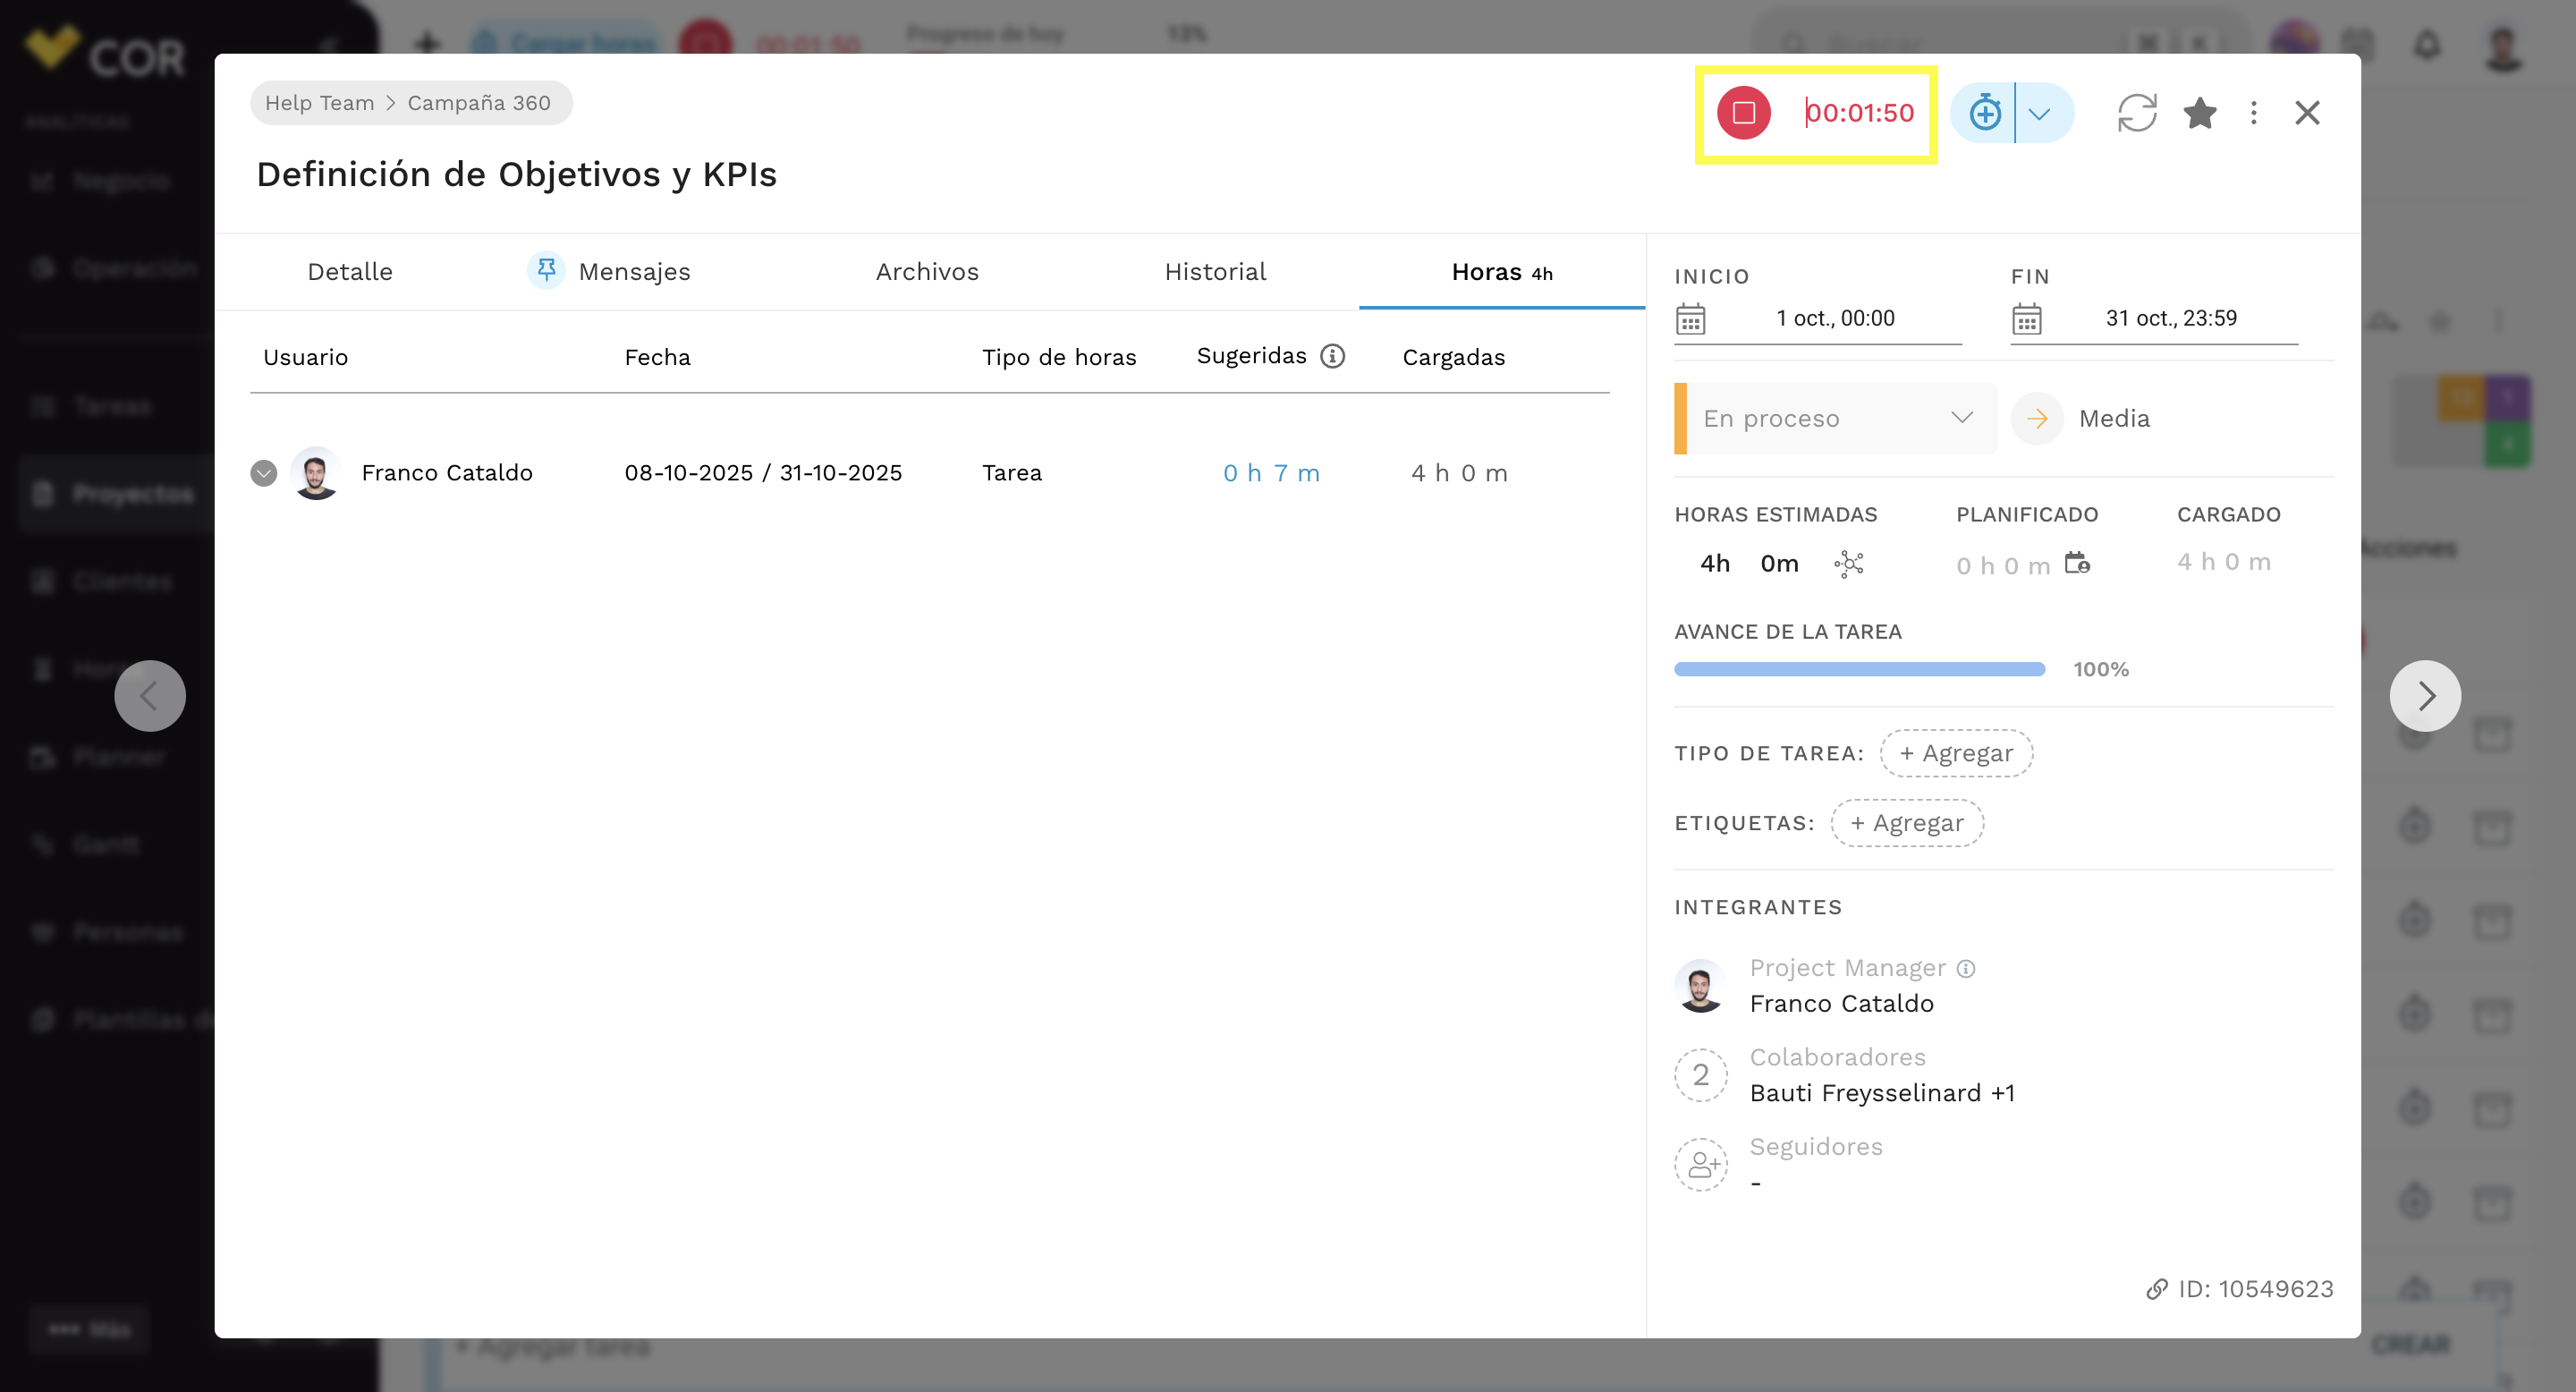
Task: Close the task detail modal
Action: [2306, 113]
